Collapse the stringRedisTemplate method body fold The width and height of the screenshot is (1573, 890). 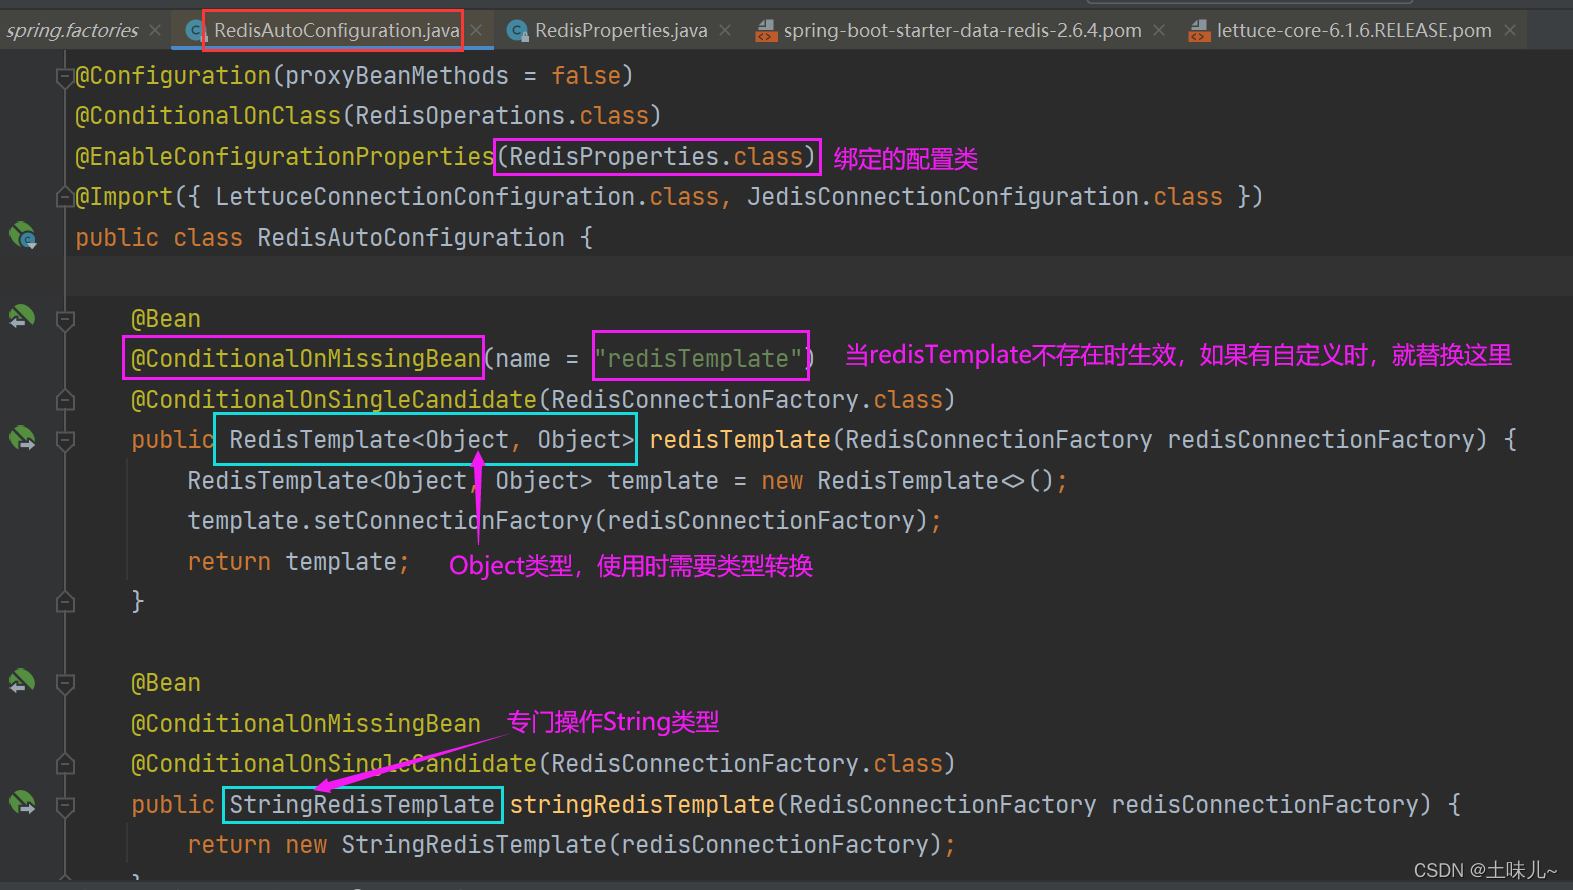pos(65,805)
